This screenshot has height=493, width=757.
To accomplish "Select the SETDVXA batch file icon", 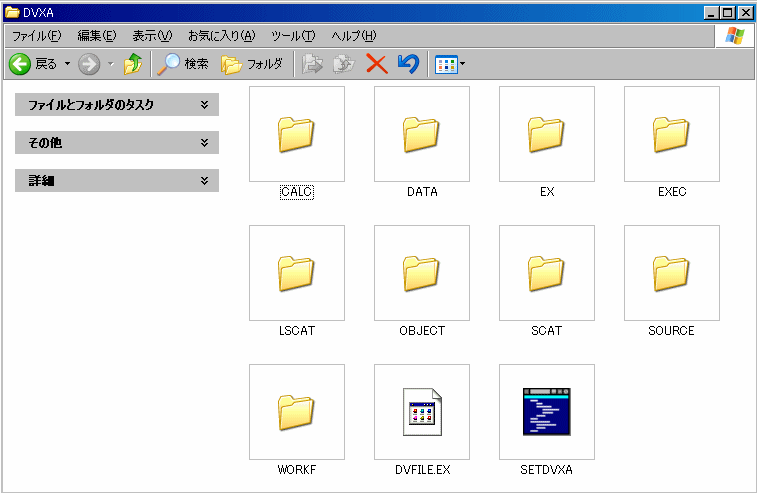I will coord(546,411).
